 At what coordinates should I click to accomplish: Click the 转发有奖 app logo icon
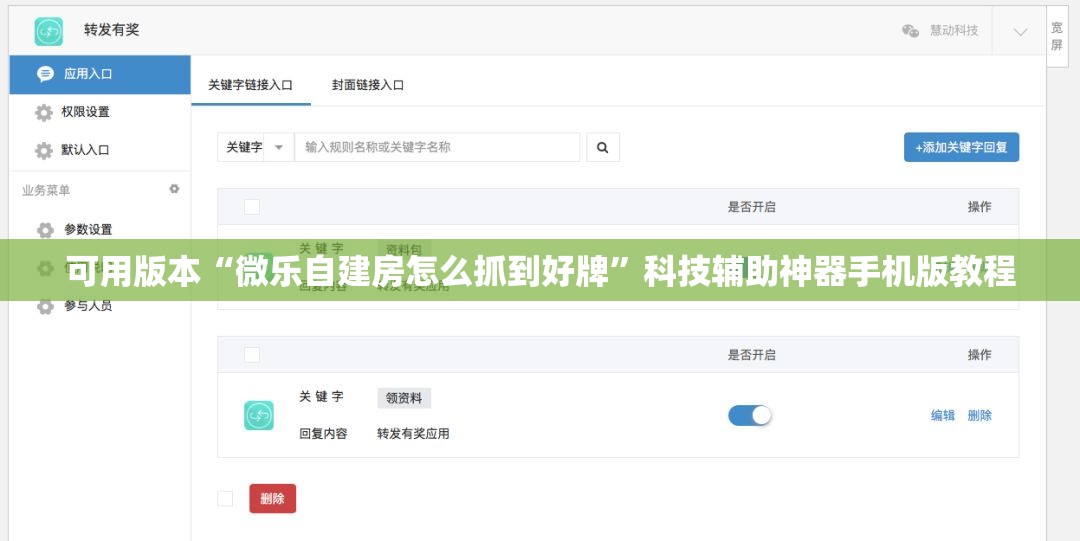pos(49,31)
